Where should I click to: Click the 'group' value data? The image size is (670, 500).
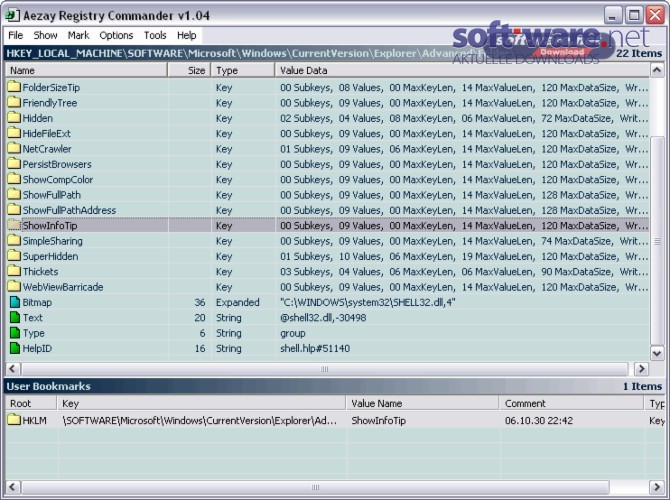coord(293,333)
